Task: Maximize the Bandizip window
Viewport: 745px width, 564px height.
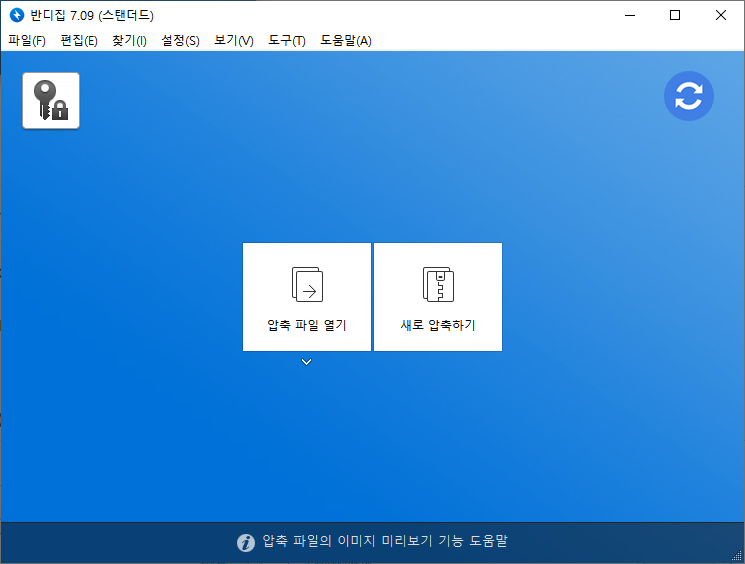Action: click(675, 15)
